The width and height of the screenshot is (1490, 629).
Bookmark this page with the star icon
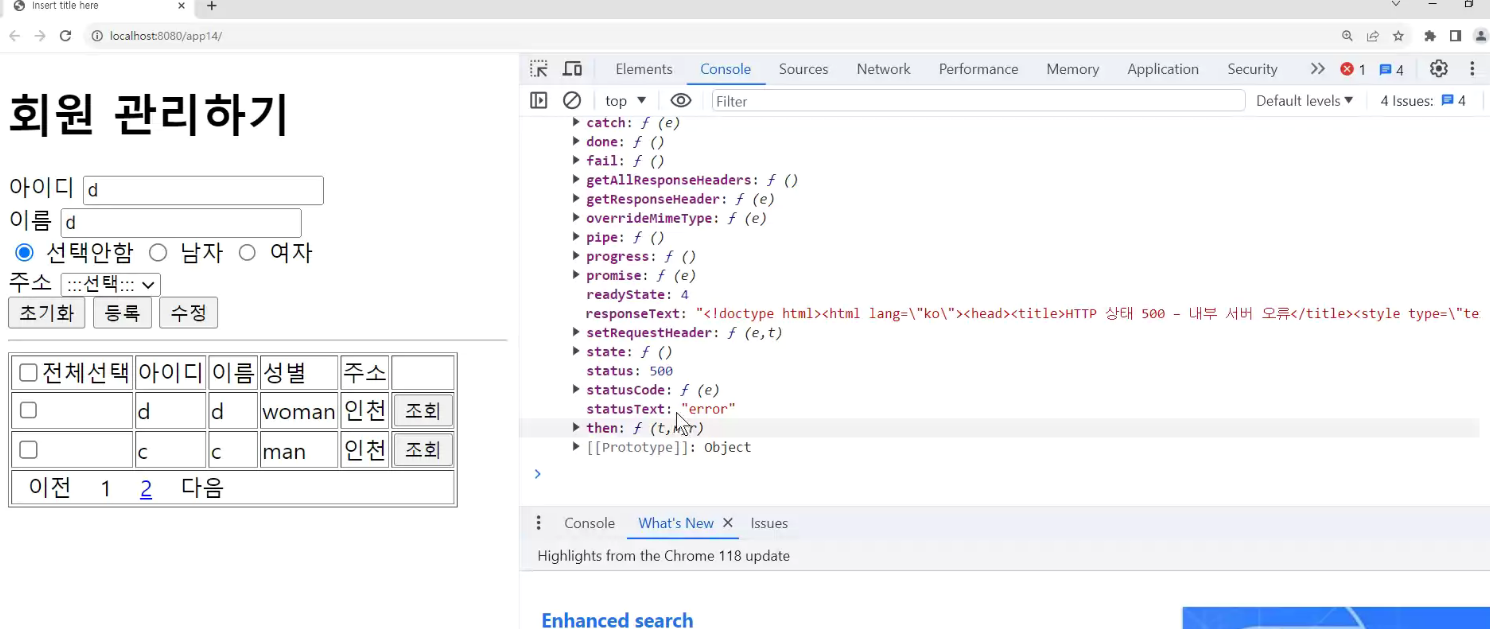click(x=1398, y=36)
